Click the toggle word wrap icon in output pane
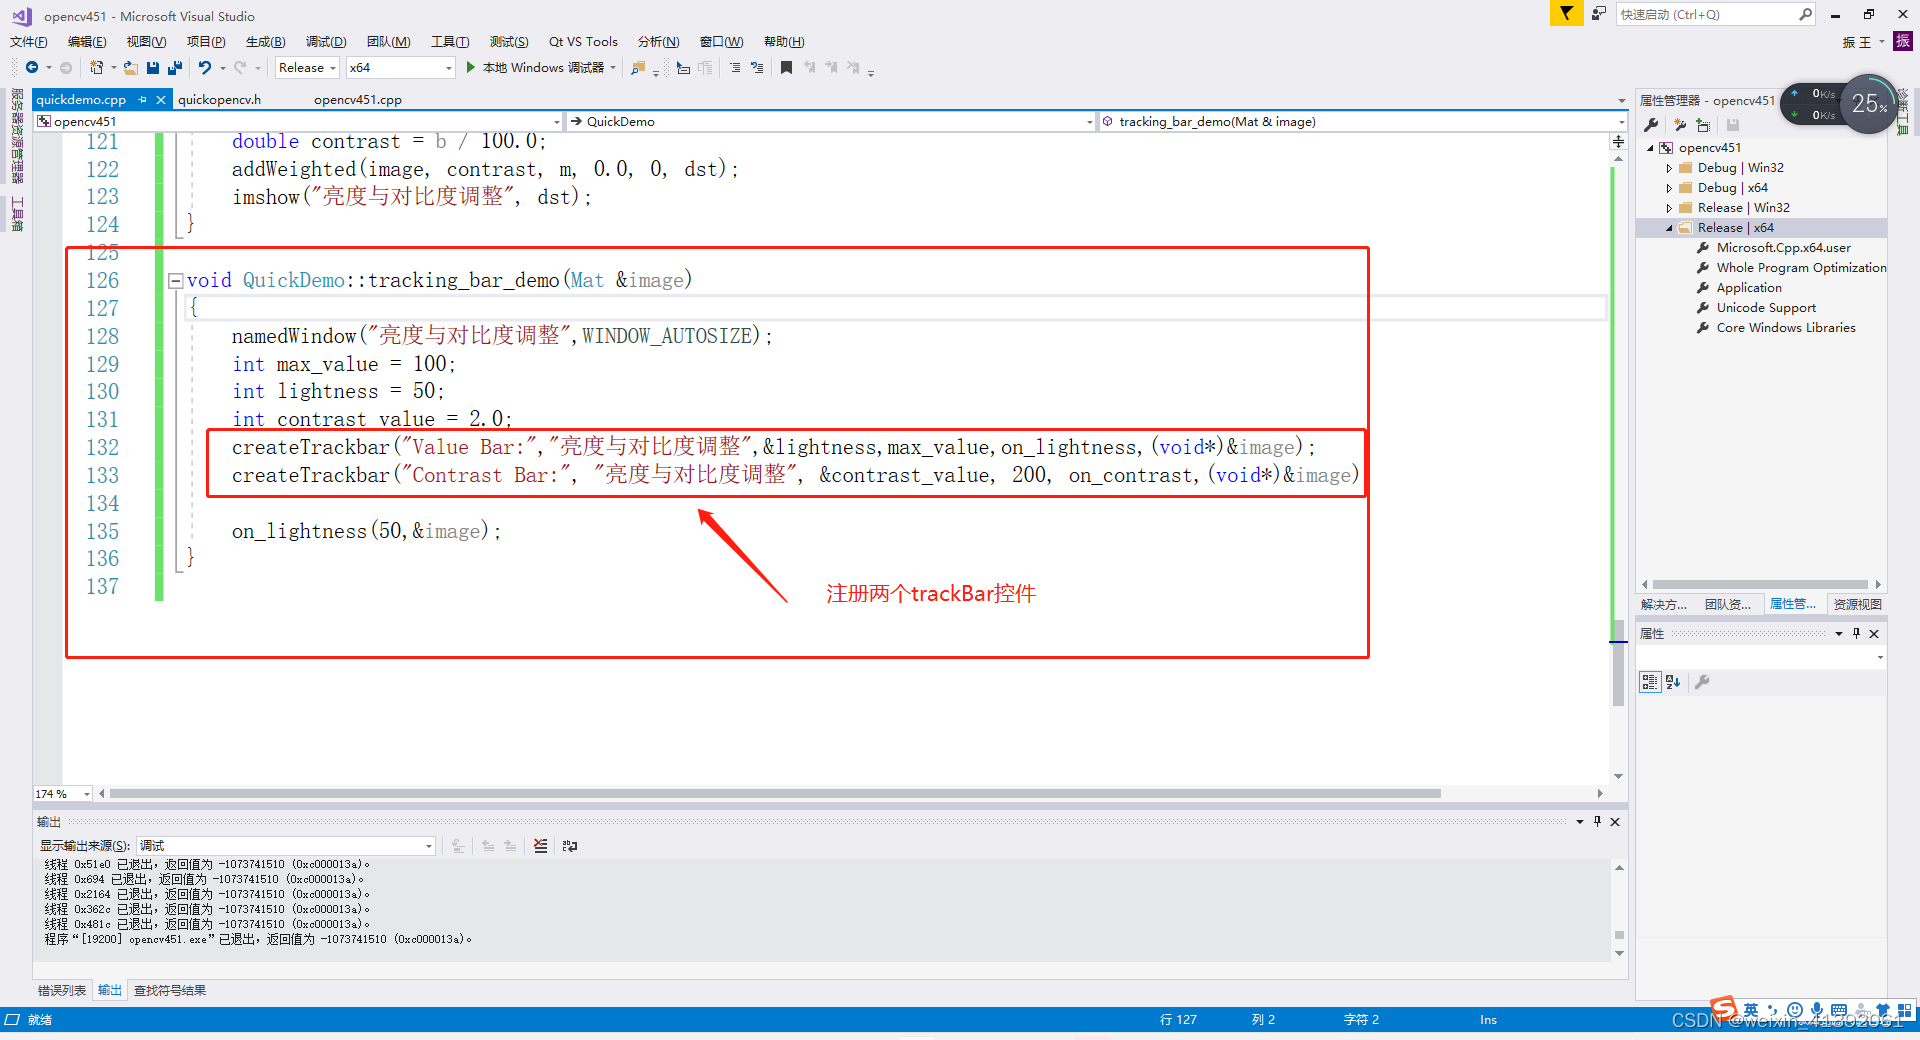The image size is (1920, 1040). click(570, 845)
